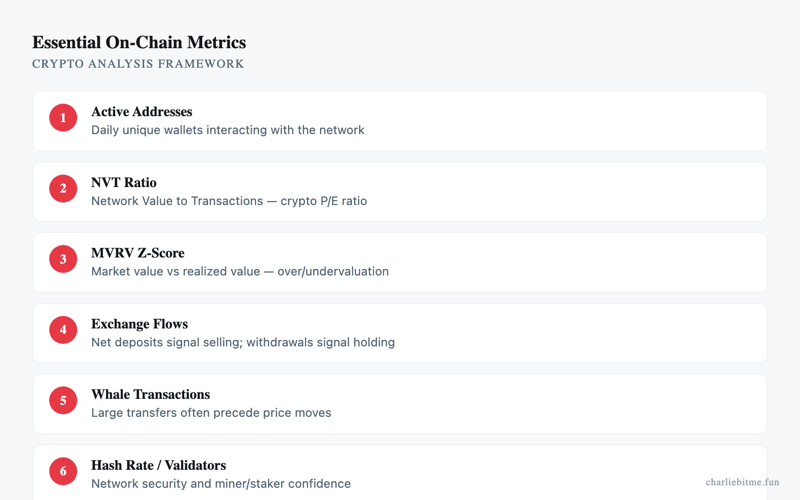The image size is (800, 500).
Task: Click the red number 6 badge
Action: [x=63, y=471]
